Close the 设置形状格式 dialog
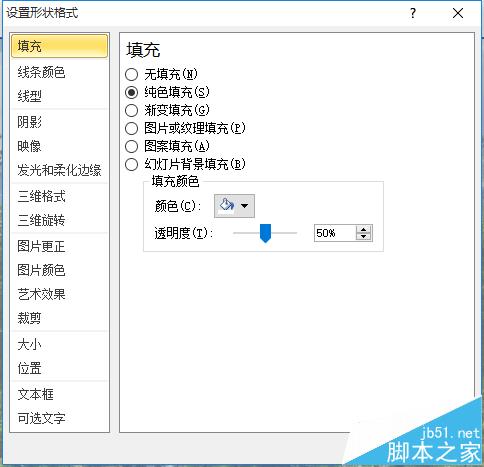 (458, 13)
